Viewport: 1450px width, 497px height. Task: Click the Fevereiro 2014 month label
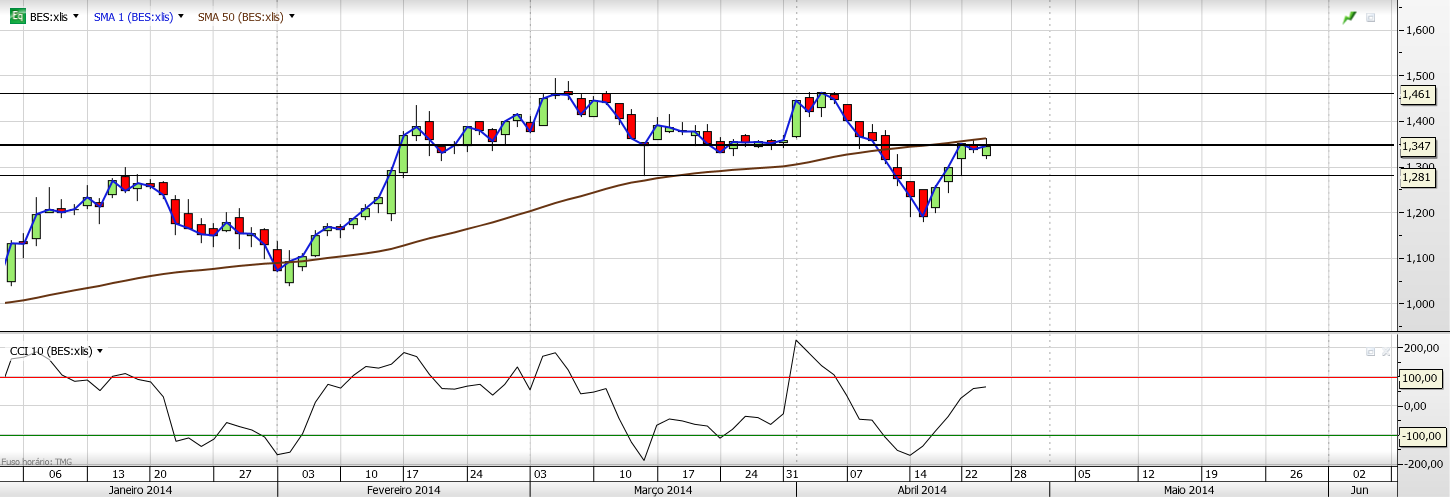tap(403, 490)
